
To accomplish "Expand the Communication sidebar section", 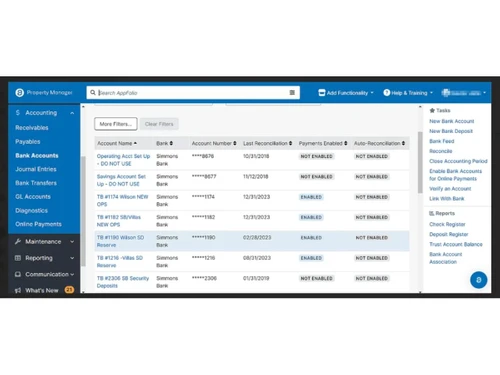I will tap(72, 275).
